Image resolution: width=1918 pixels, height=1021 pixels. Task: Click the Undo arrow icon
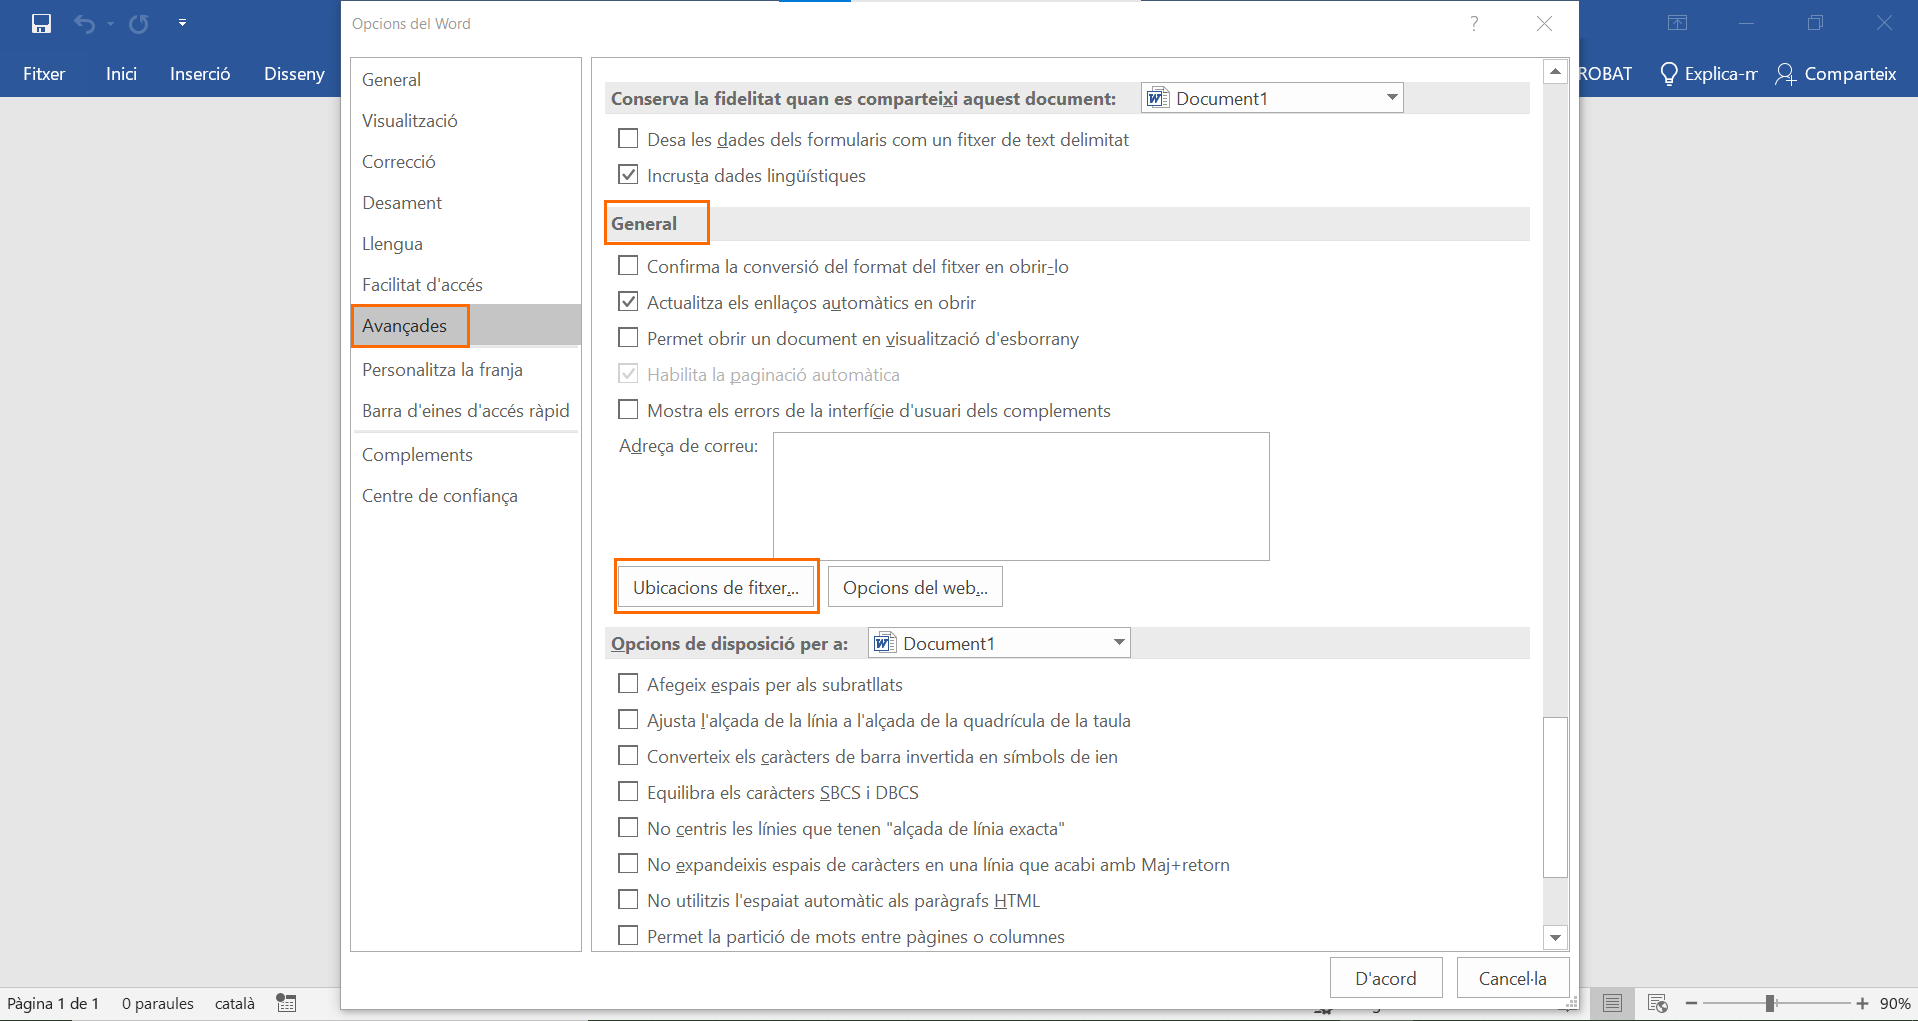pyautogui.click(x=85, y=23)
